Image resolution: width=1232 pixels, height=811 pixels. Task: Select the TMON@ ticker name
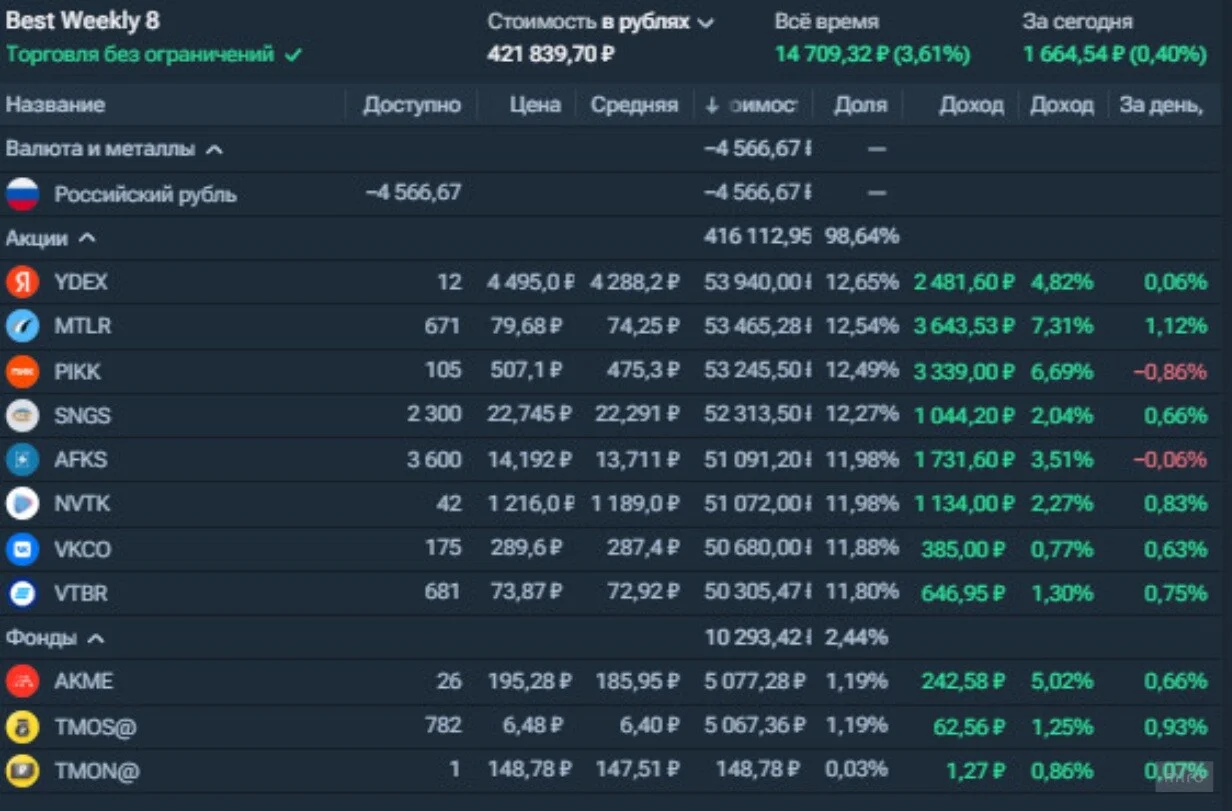point(96,771)
